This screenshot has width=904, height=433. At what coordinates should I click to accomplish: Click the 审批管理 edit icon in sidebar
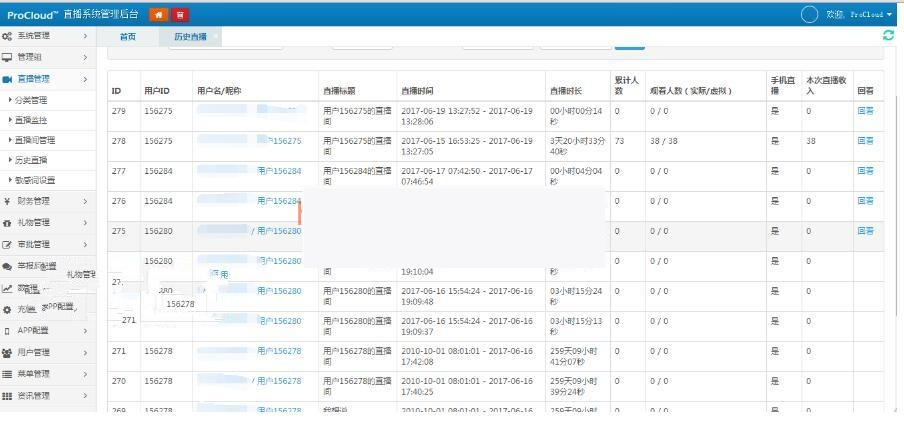7,245
